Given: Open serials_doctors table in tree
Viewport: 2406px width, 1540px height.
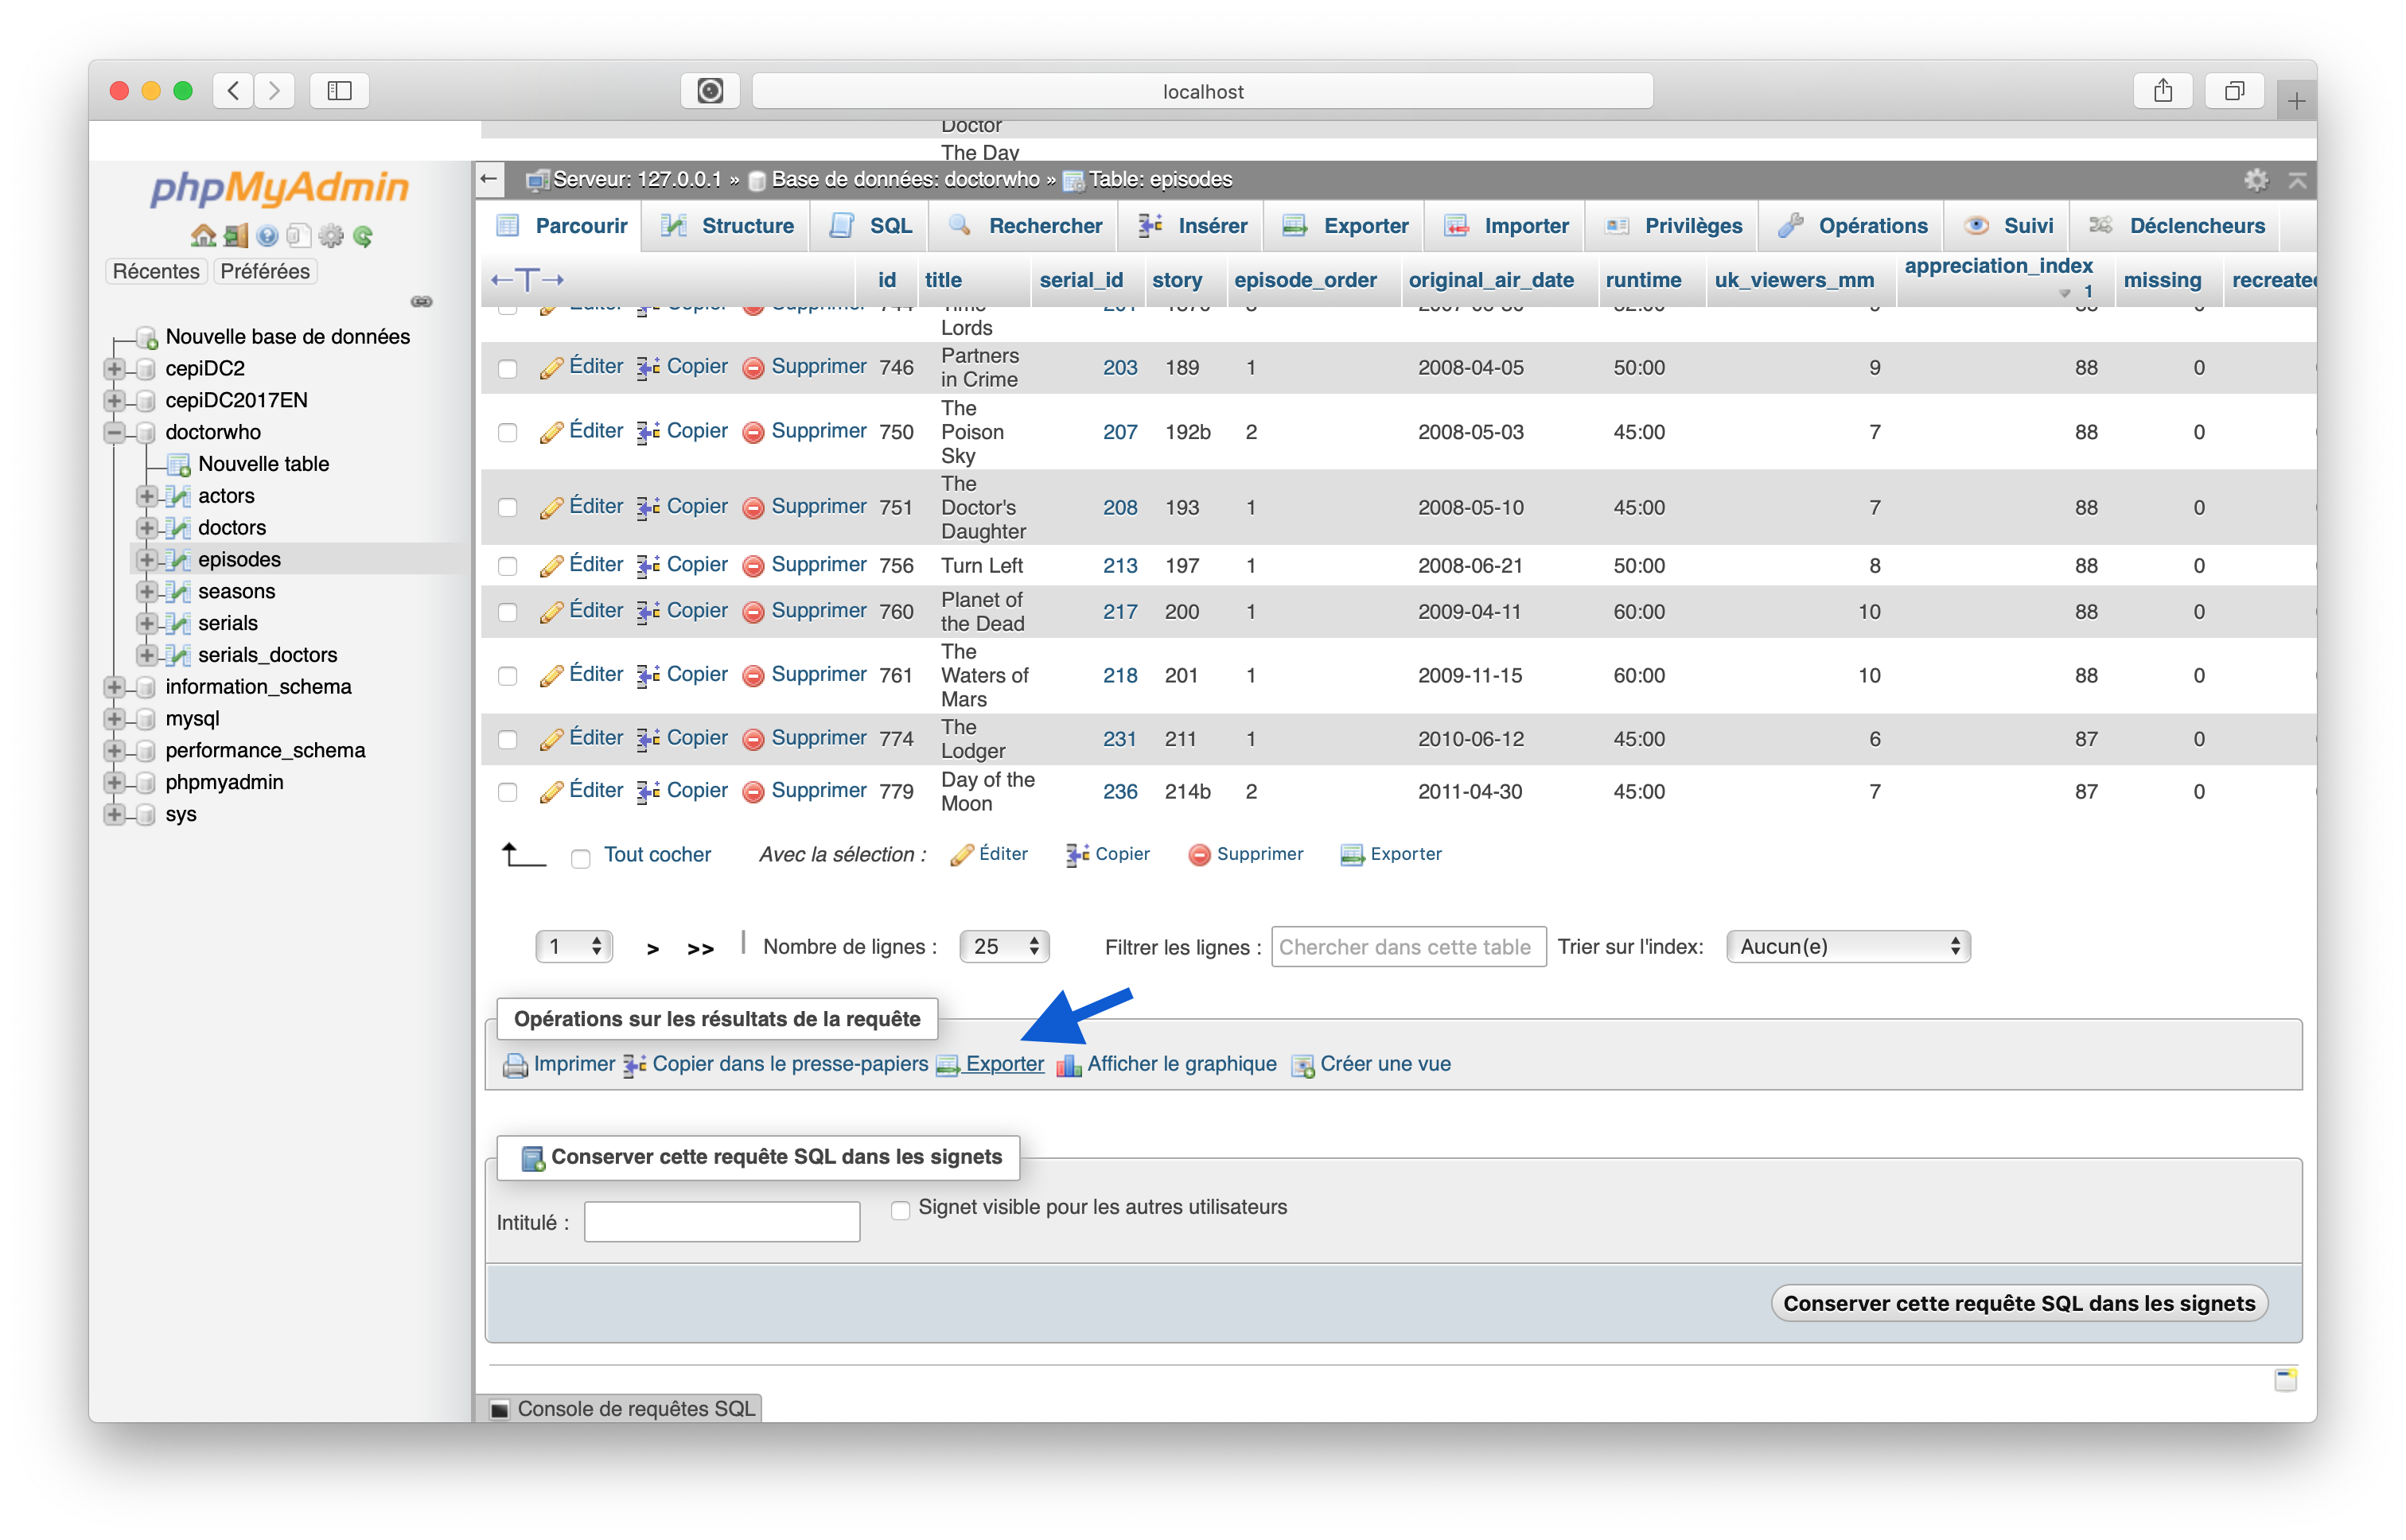Looking at the screenshot, I should (267, 655).
